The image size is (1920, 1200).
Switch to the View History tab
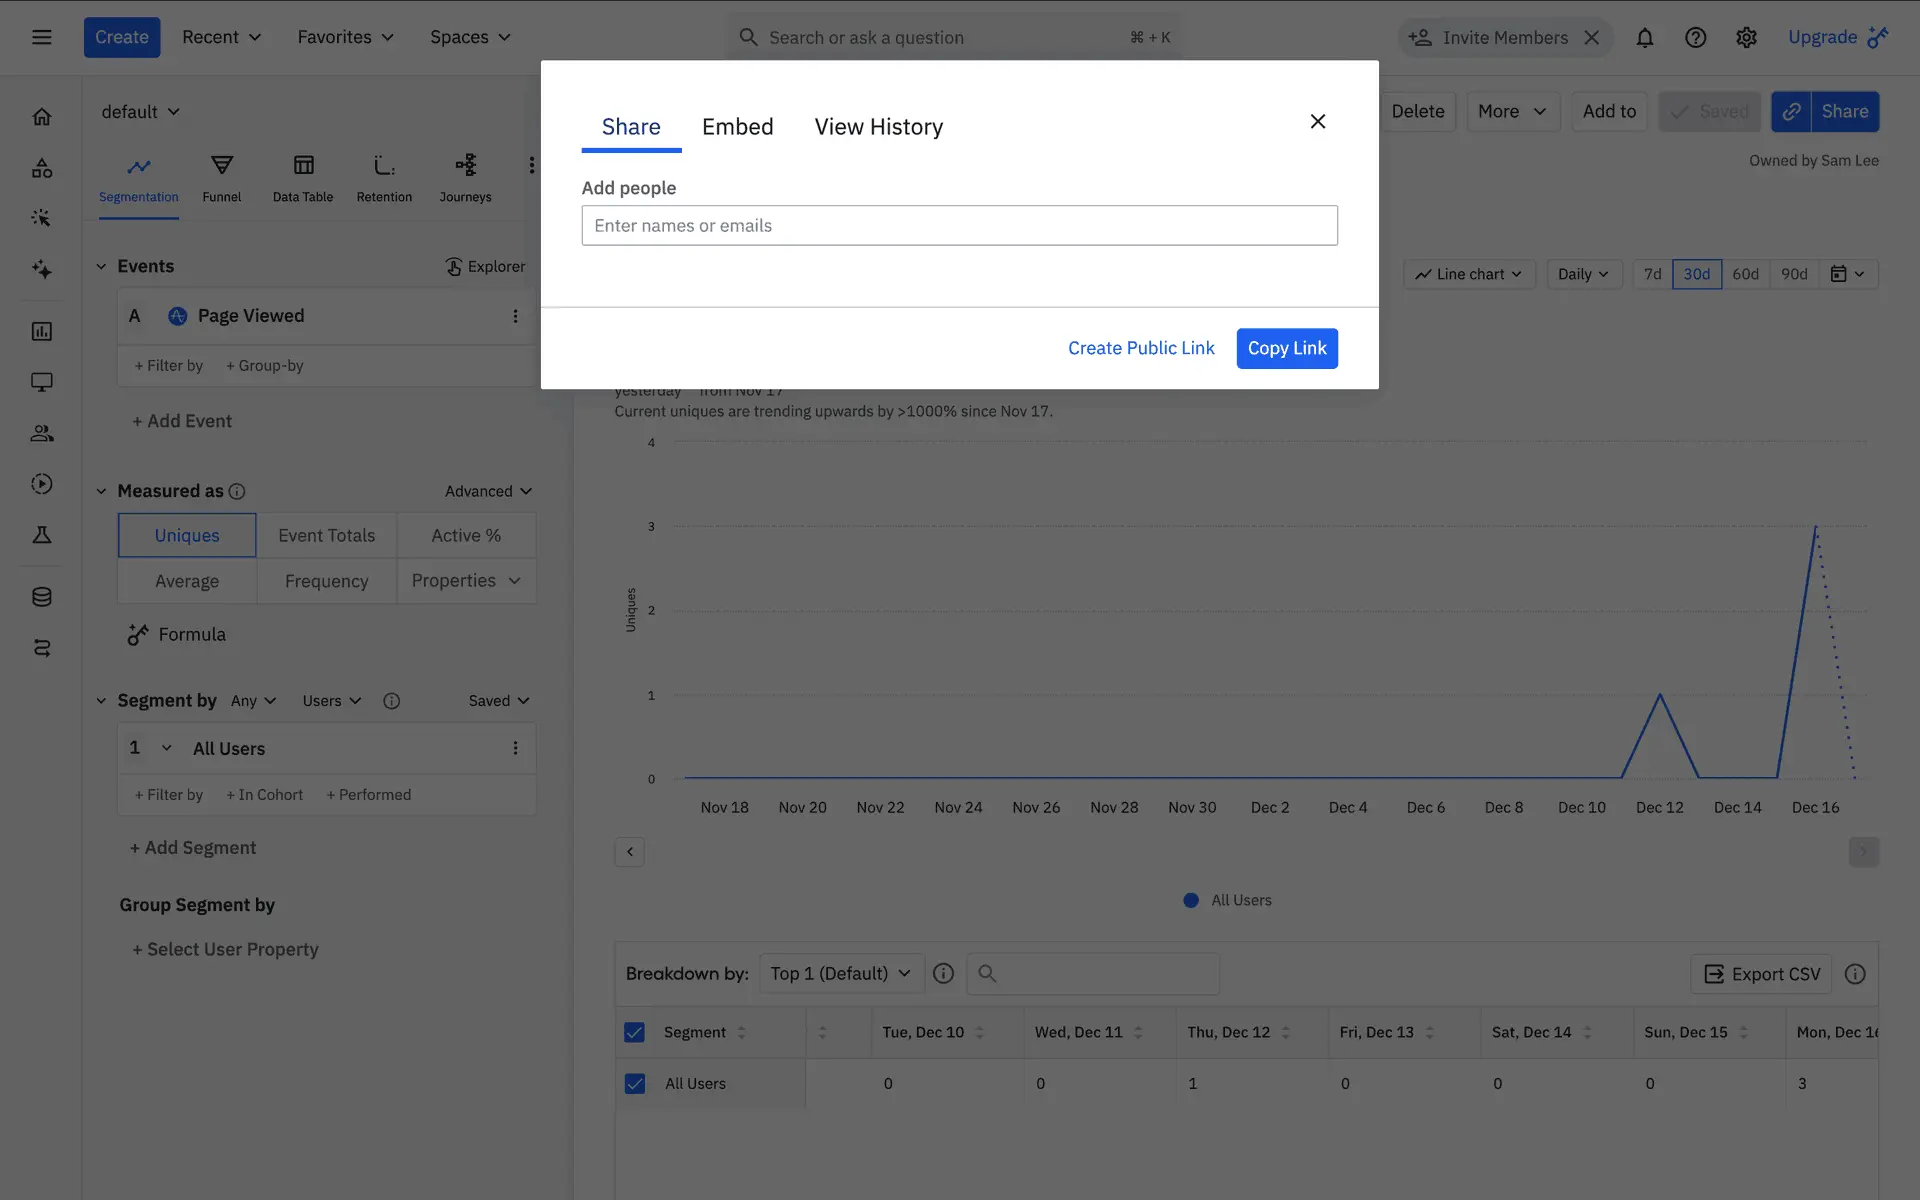[878, 127]
